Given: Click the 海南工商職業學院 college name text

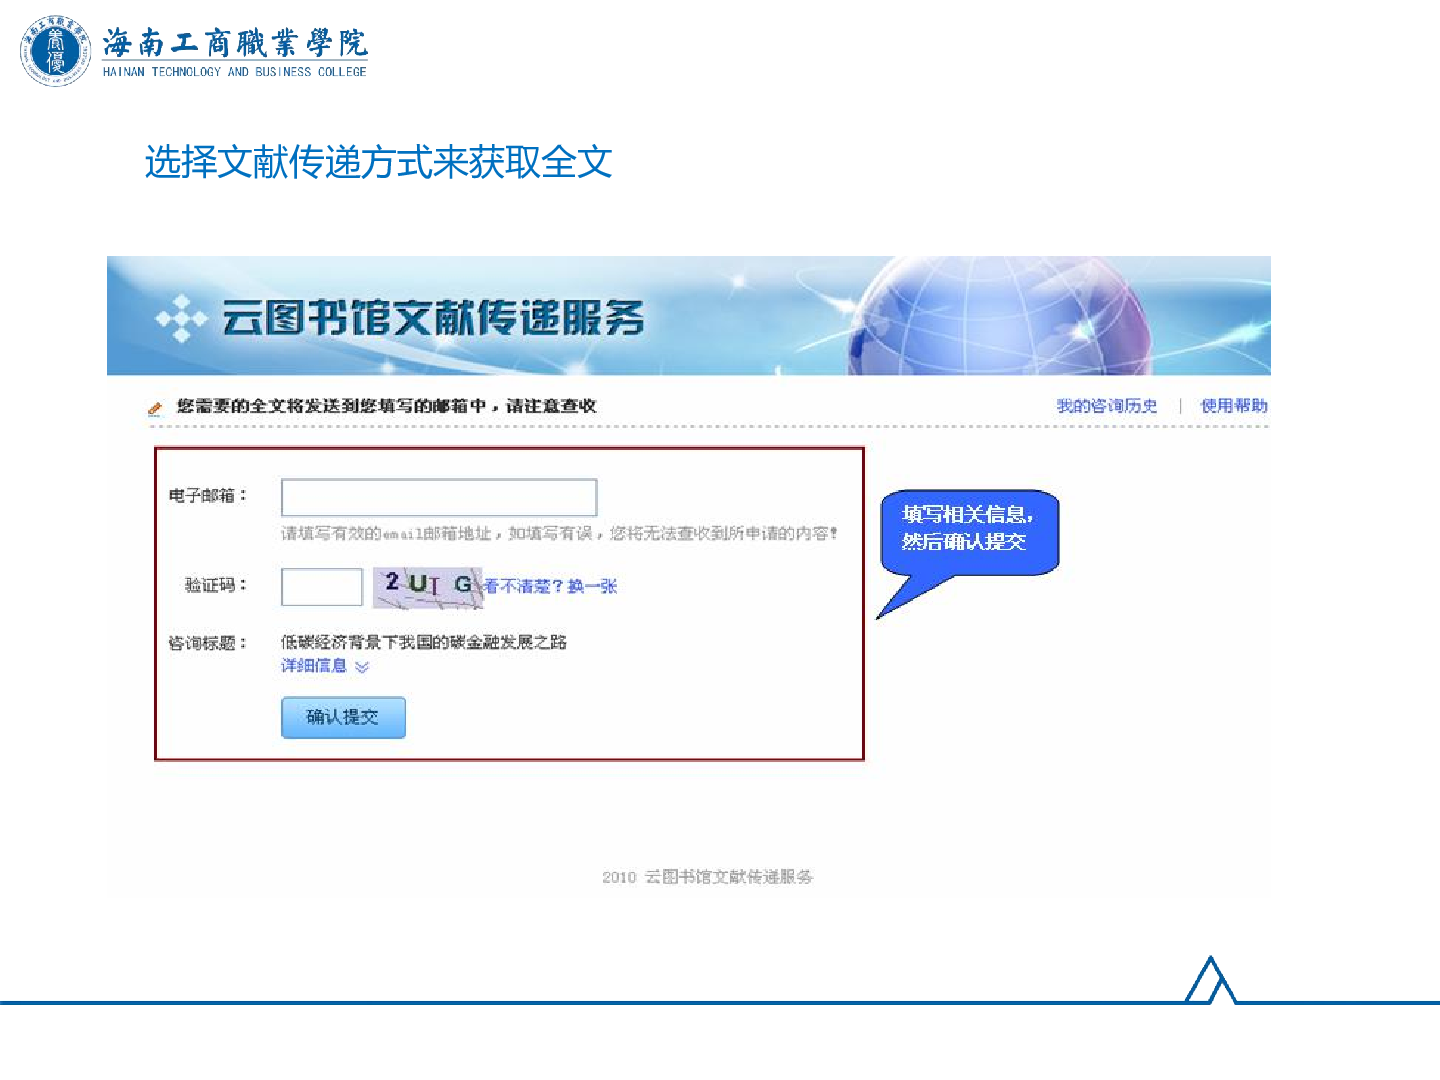Looking at the screenshot, I should [235, 43].
